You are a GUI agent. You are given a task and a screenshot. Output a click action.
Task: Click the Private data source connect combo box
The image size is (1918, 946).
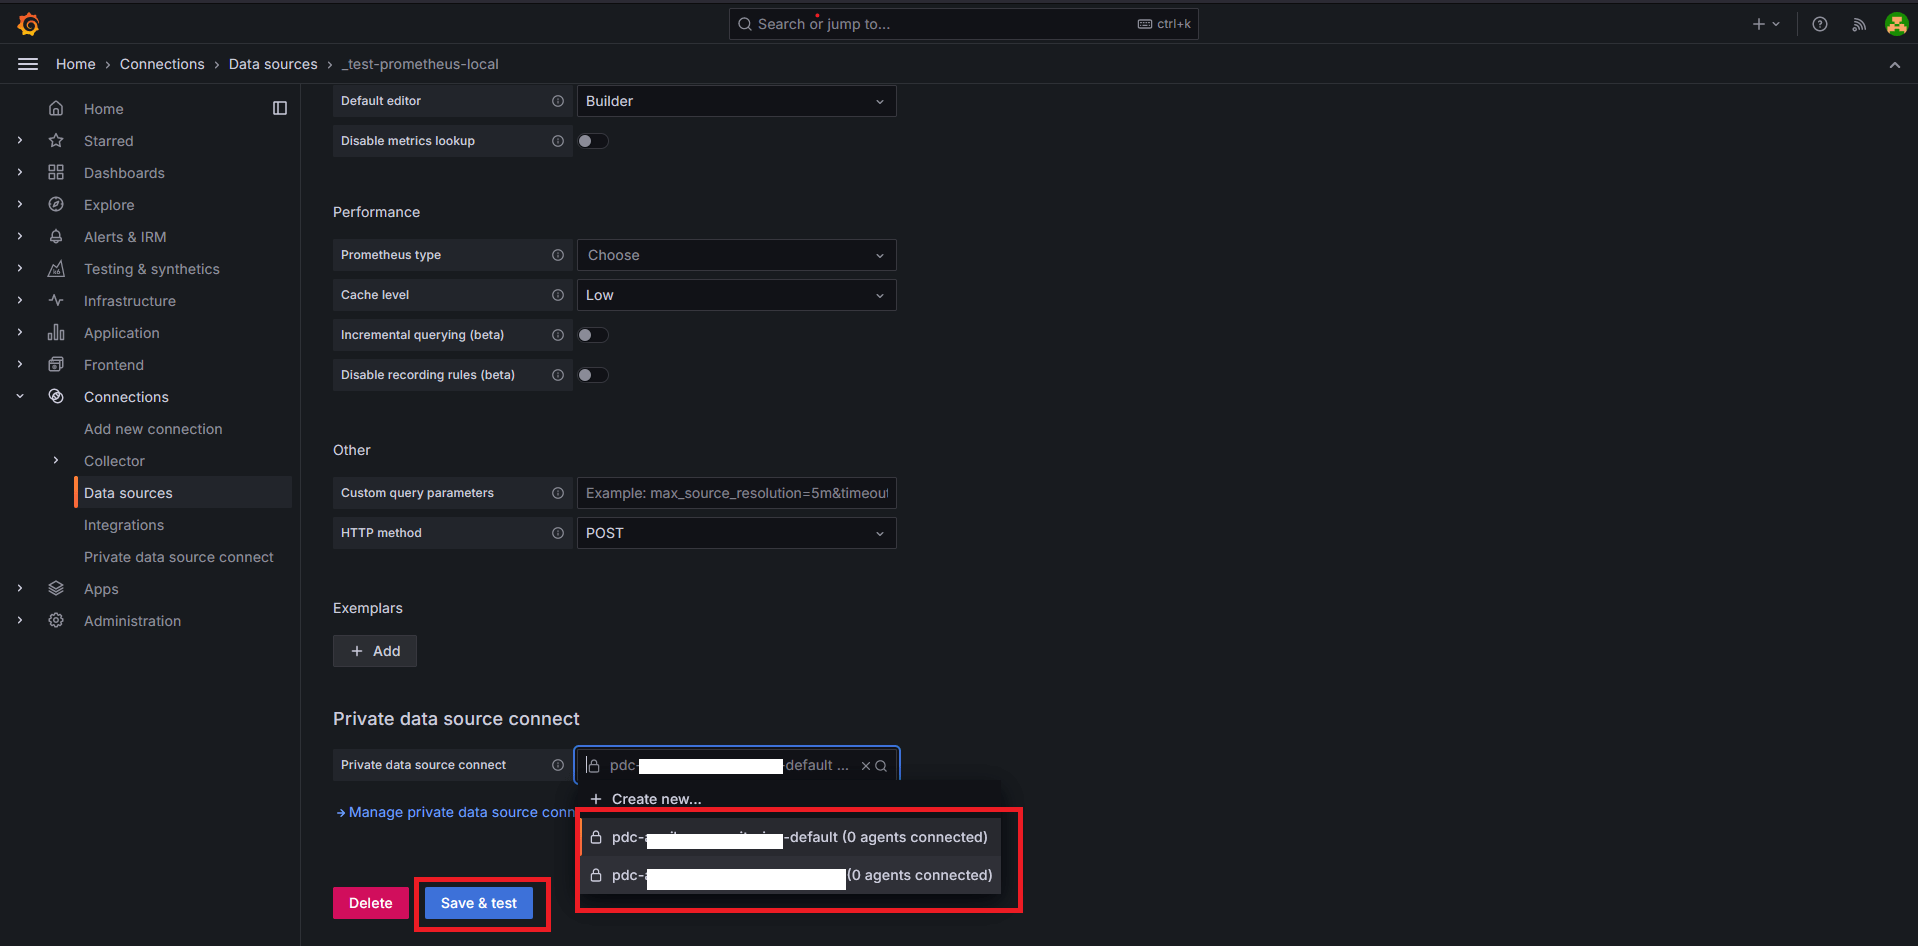737,765
